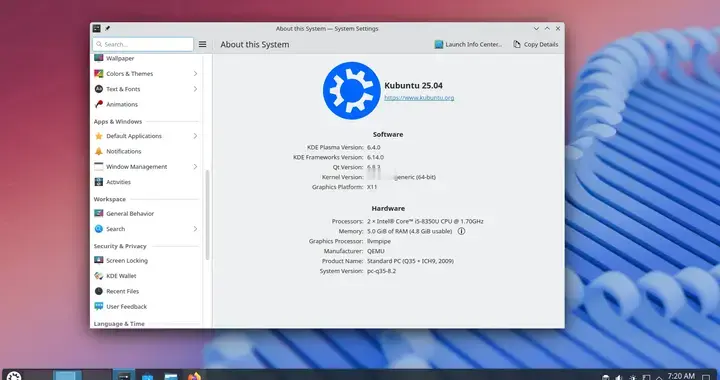Click the Processors value 'Intel Core i5-8350U'
720x380 pixels.
(x=425, y=221)
